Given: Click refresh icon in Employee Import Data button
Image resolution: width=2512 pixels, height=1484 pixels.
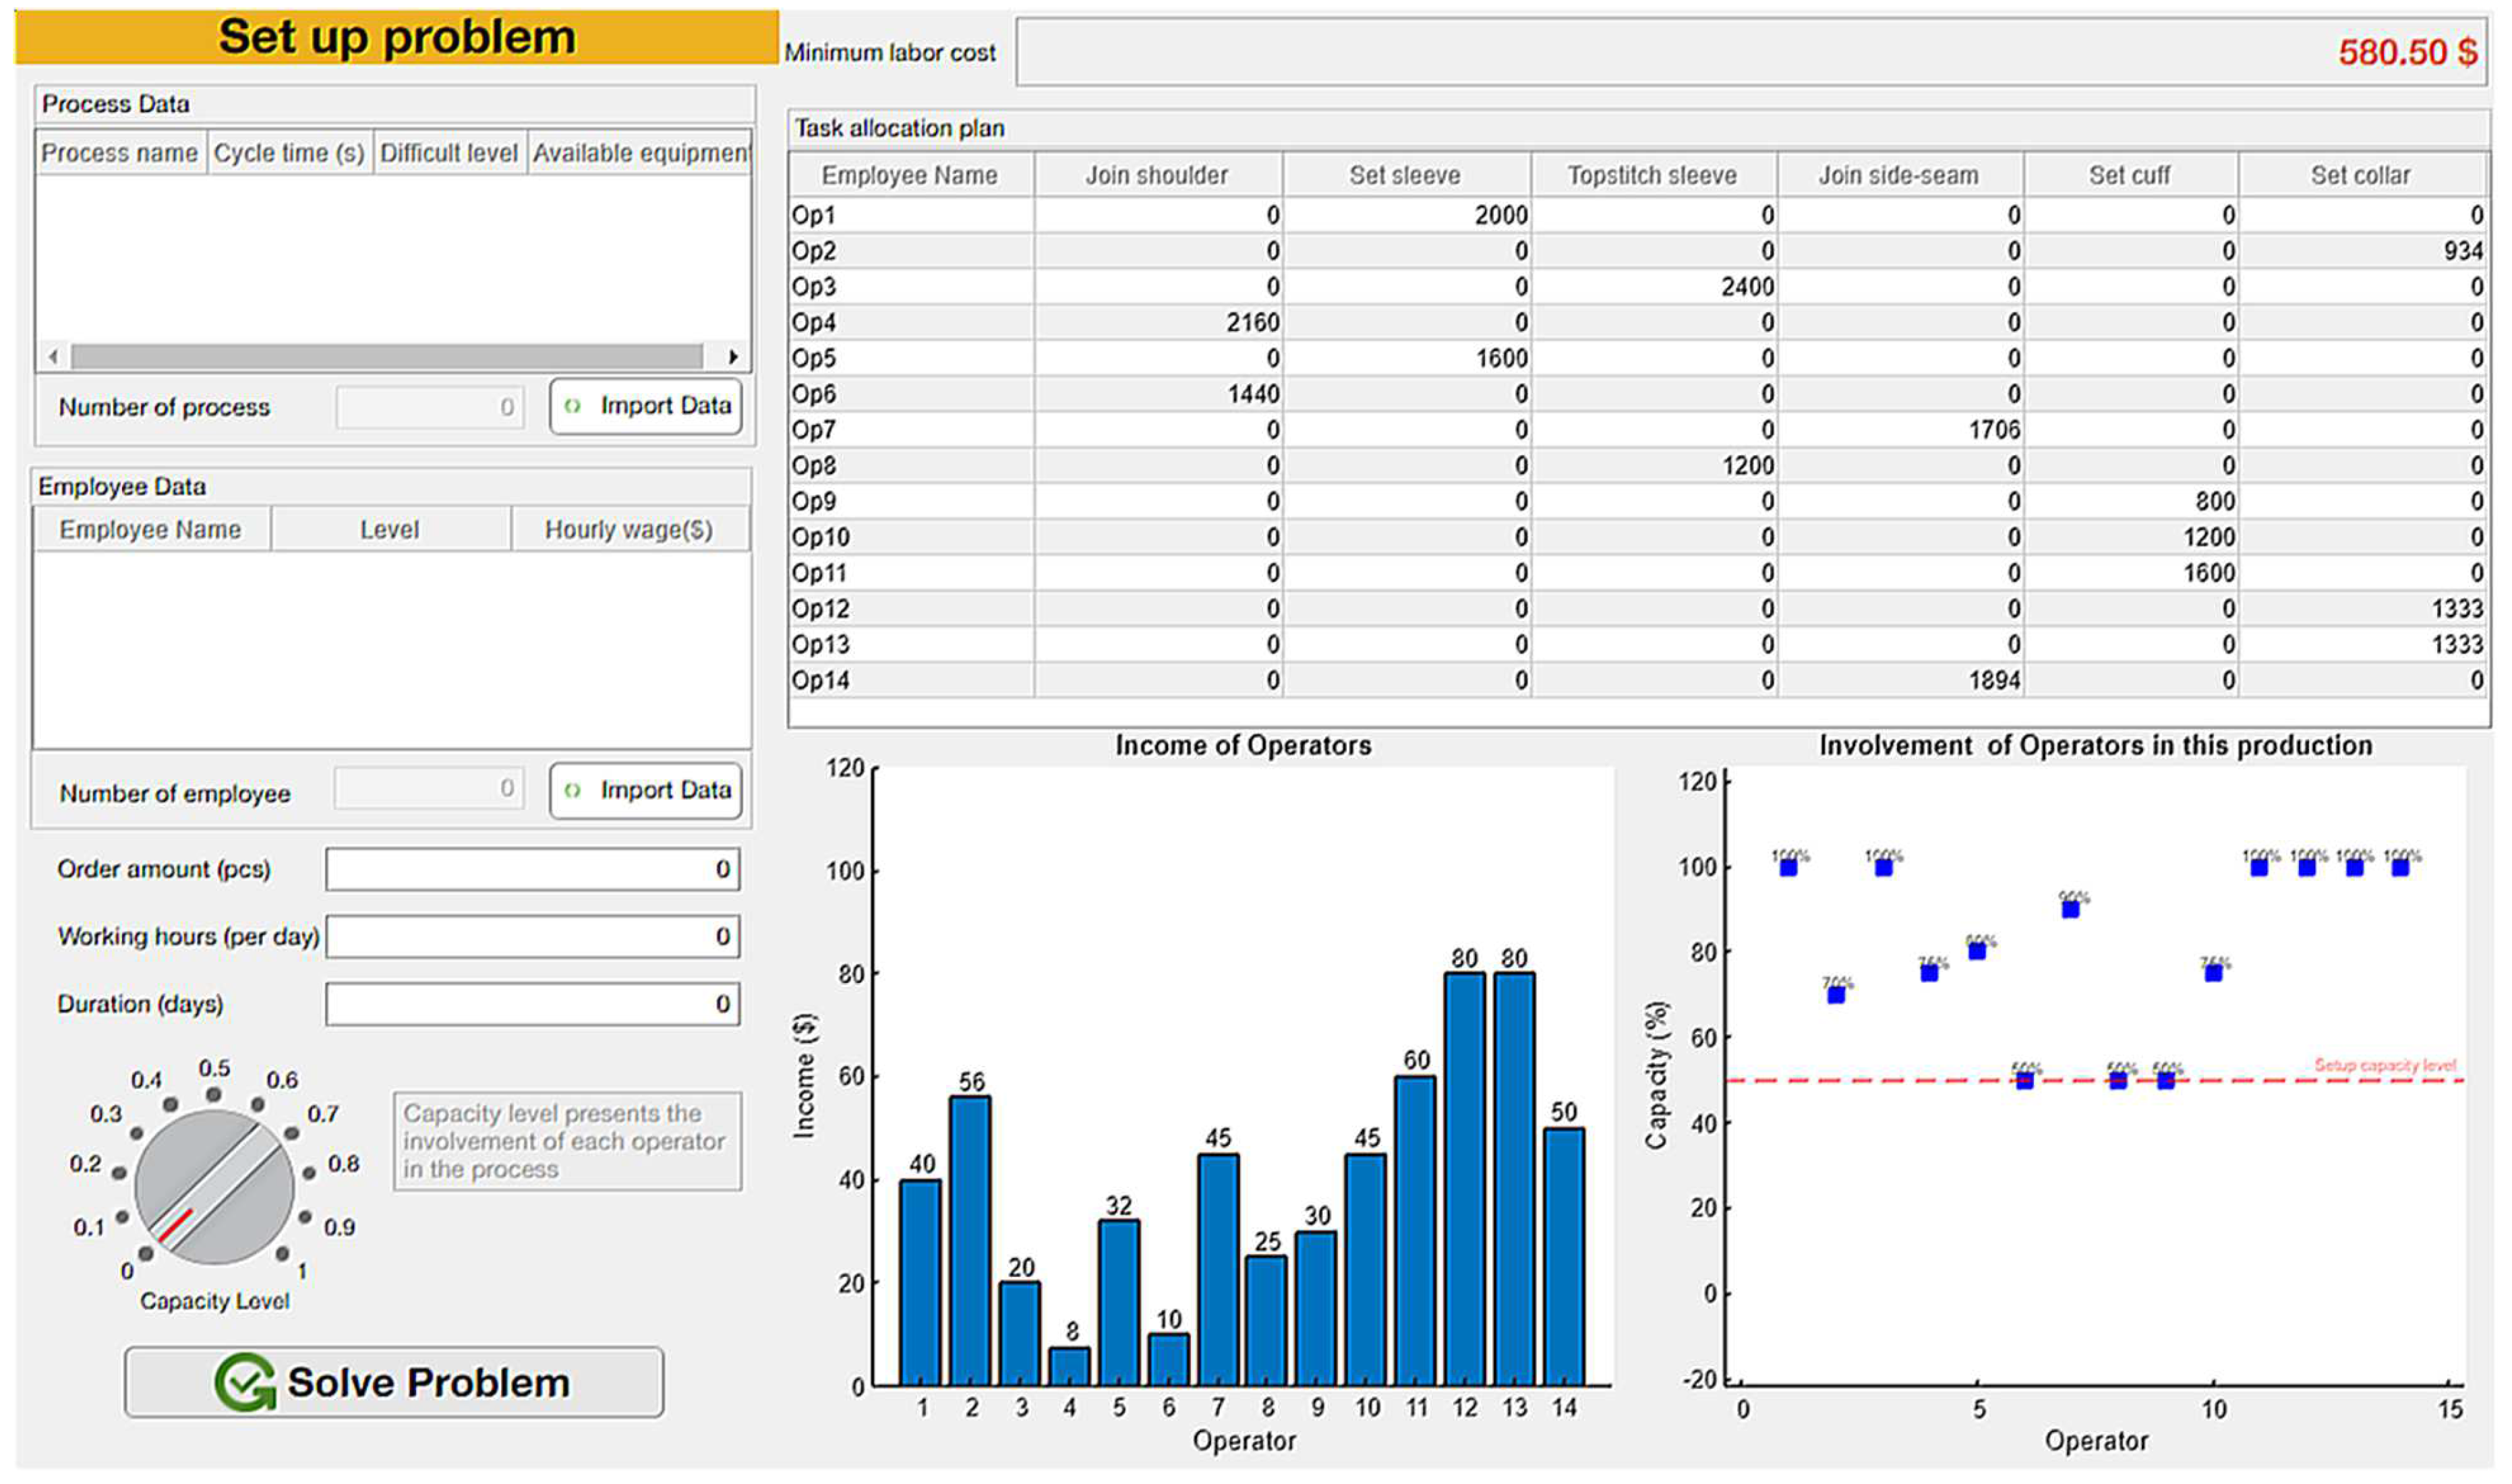Looking at the screenshot, I should (573, 791).
